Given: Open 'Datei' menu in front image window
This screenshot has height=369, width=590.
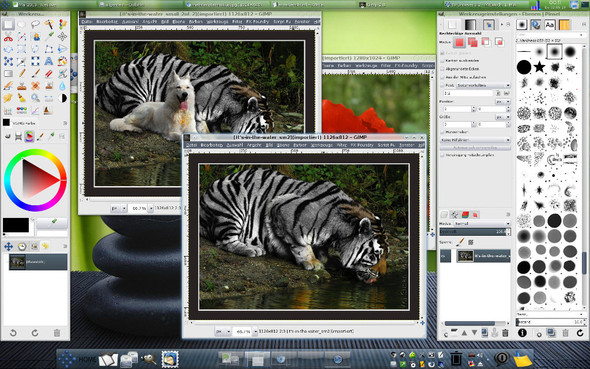Looking at the screenshot, I should (191, 145).
